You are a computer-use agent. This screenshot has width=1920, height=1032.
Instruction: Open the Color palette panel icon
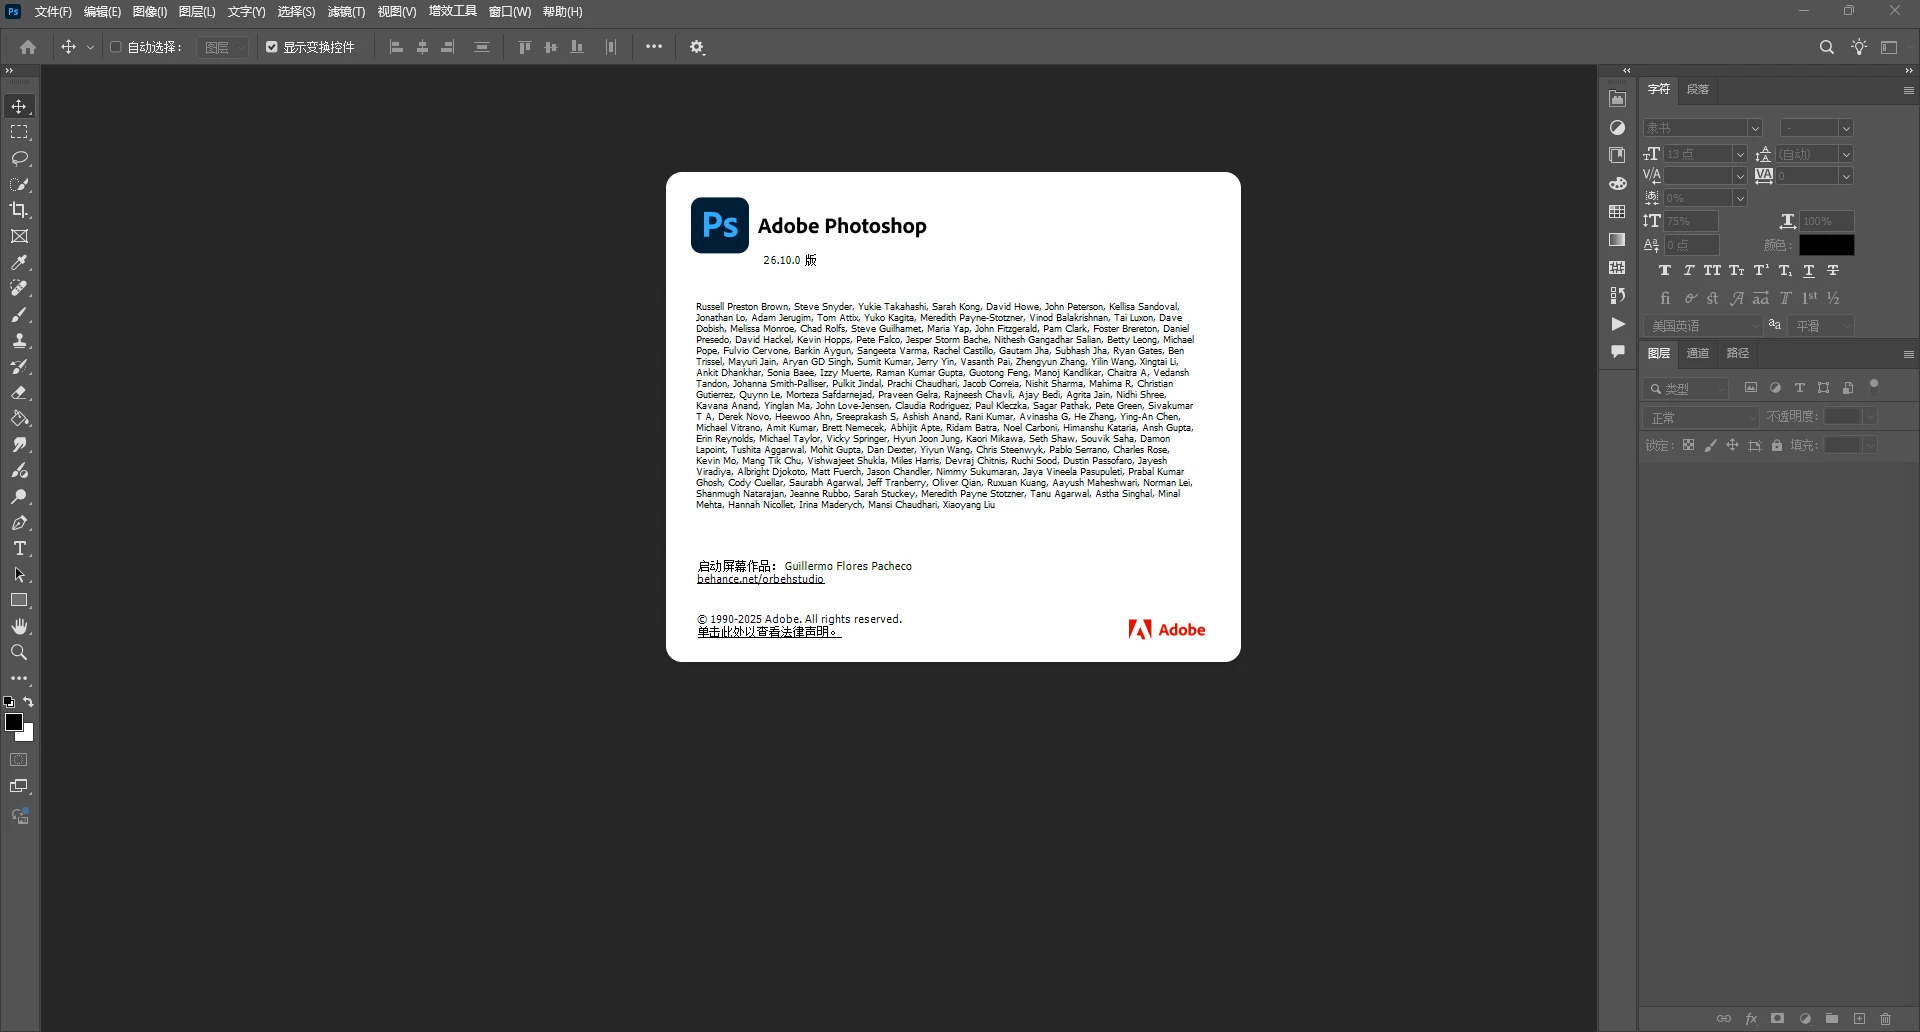1617,184
